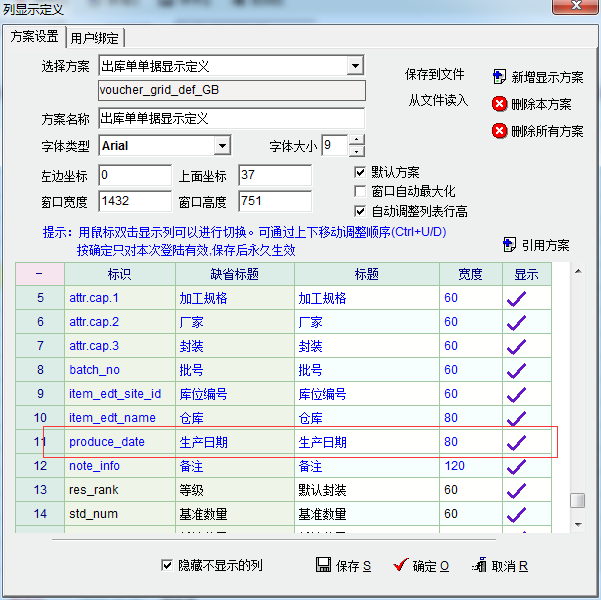Click 保存到文件 save to file

click(435, 75)
